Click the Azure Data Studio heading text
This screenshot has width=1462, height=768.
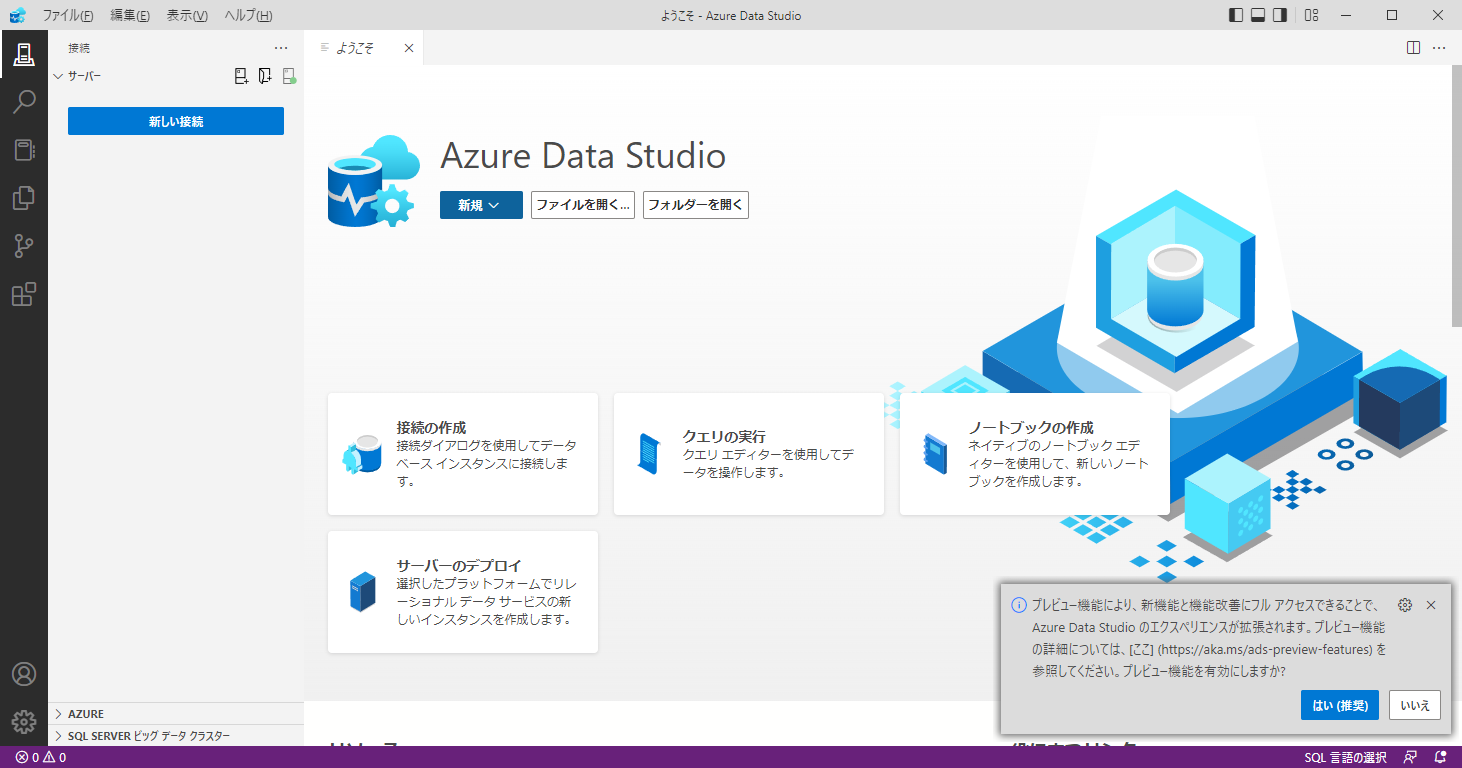click(x=583, y=156)
